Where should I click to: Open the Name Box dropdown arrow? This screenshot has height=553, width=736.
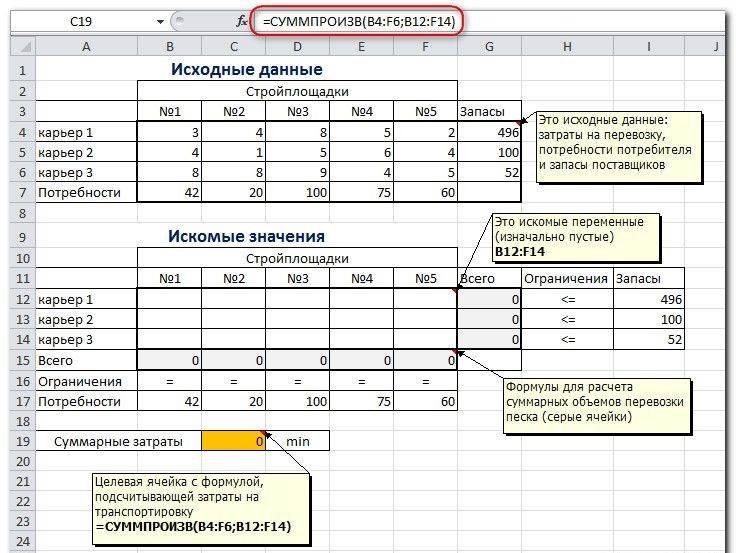pos(160,22)
